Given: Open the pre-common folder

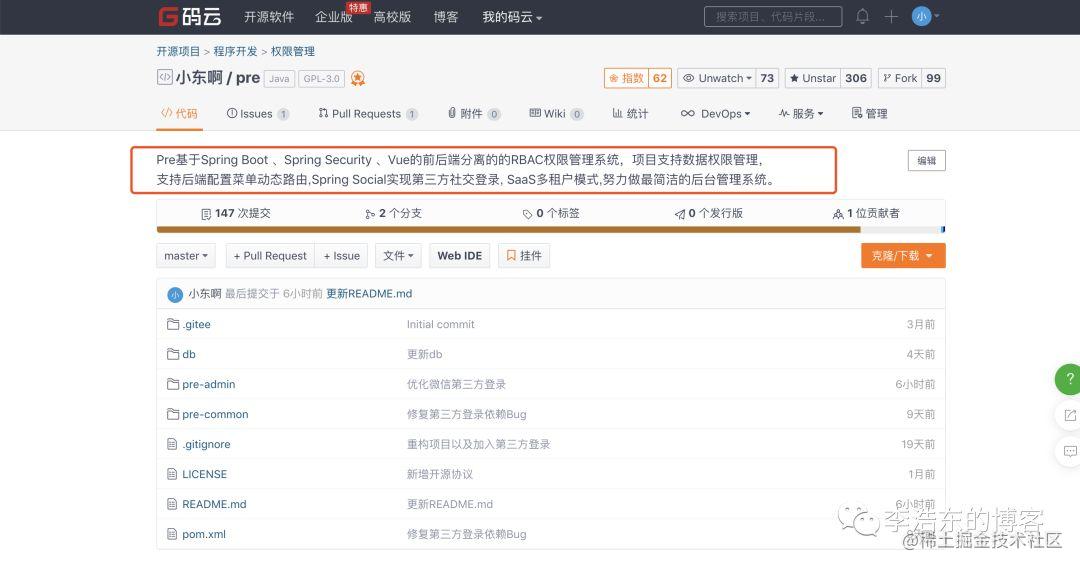Looking at the screenshot, I should coord(215,414).
